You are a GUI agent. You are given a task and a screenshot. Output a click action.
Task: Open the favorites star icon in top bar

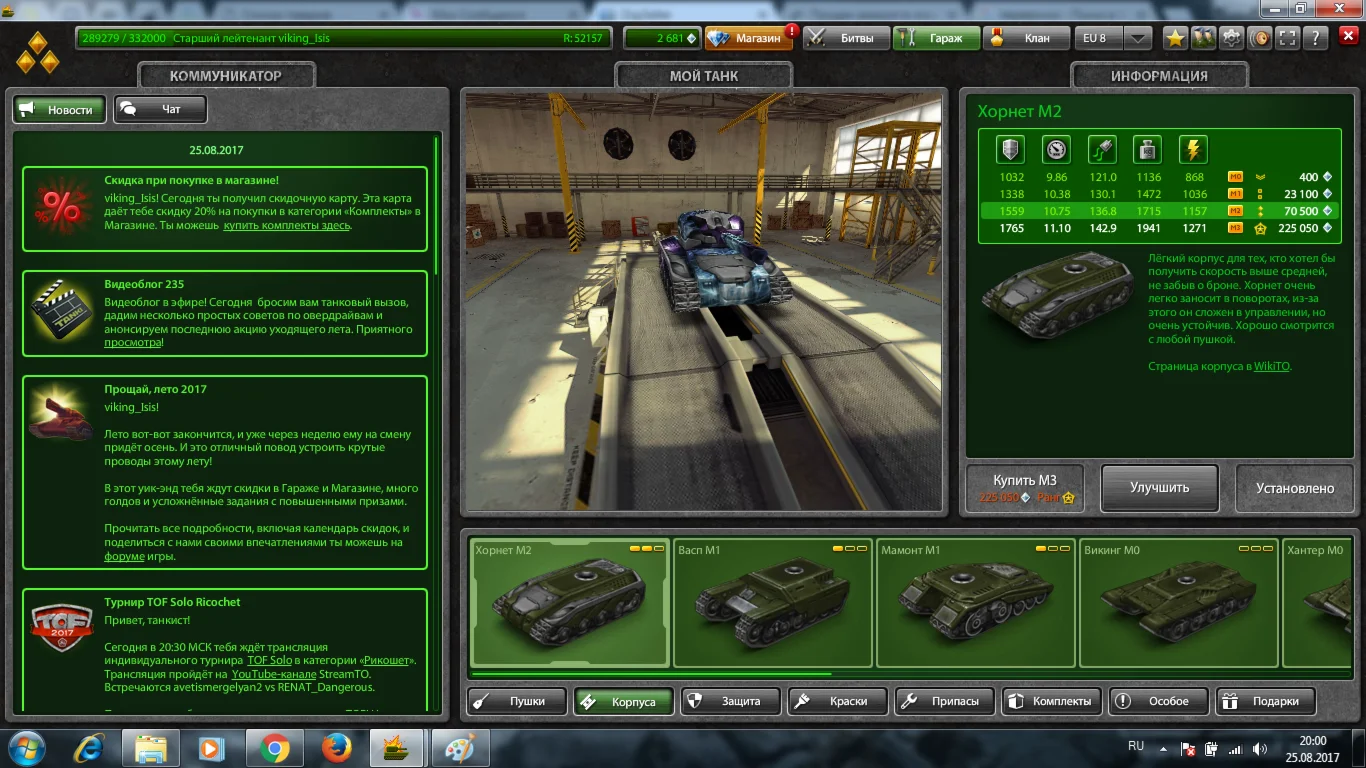pos(1175,38)
